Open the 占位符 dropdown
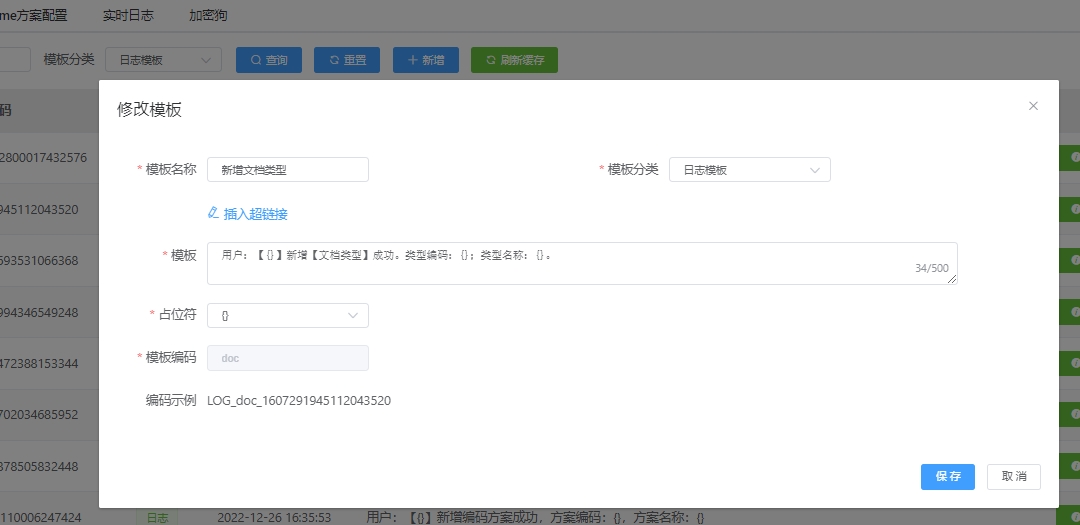 pos(288,316)
